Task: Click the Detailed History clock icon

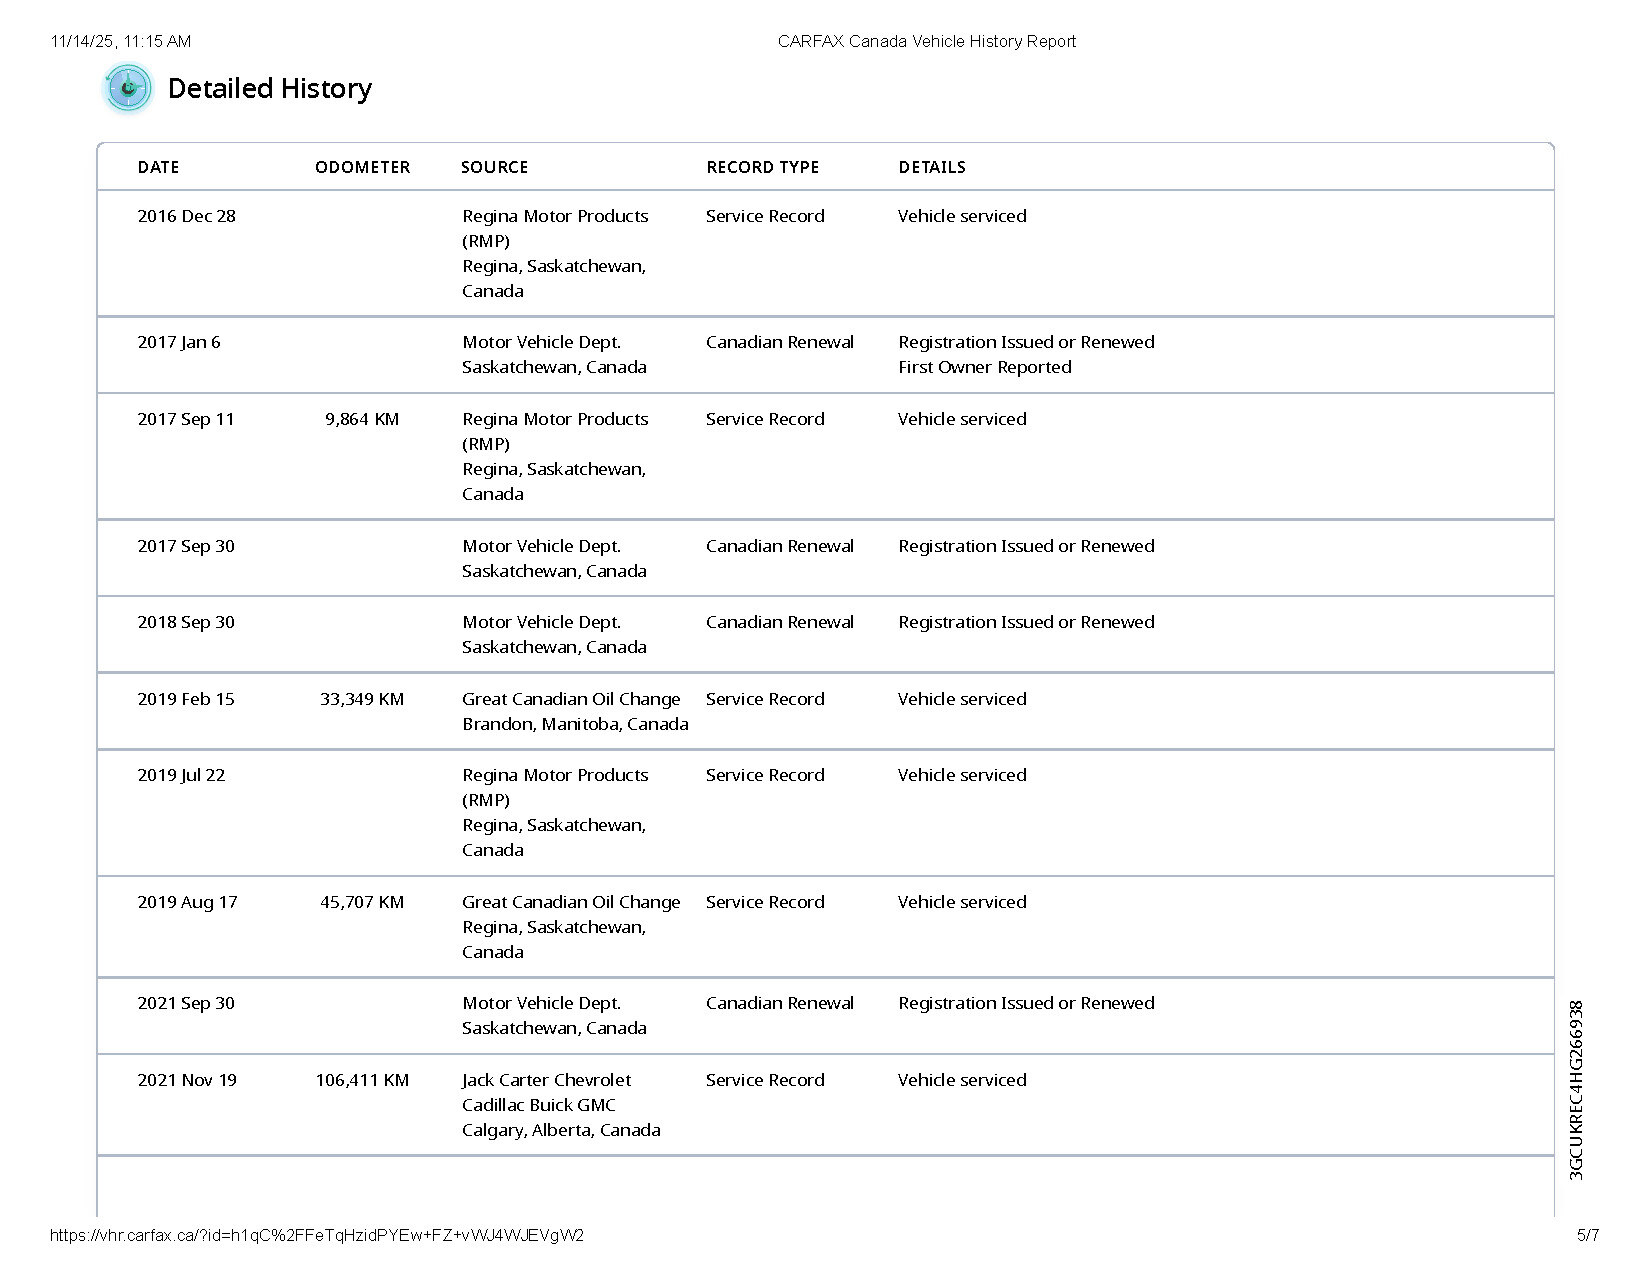Action: point(128,88)
